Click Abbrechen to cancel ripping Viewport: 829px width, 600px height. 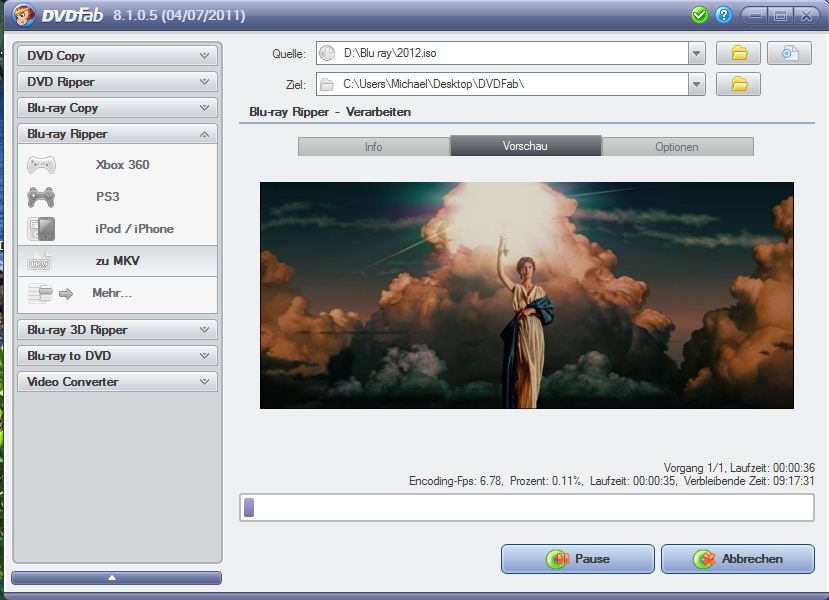coord(738,559)
